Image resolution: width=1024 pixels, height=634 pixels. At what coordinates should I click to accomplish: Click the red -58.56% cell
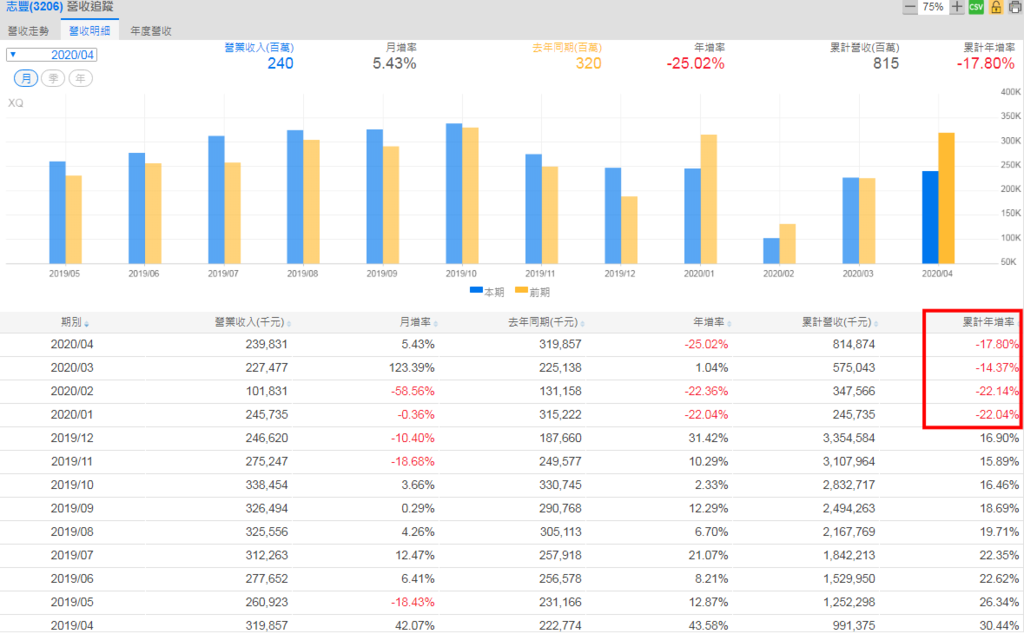click(413, 391)
